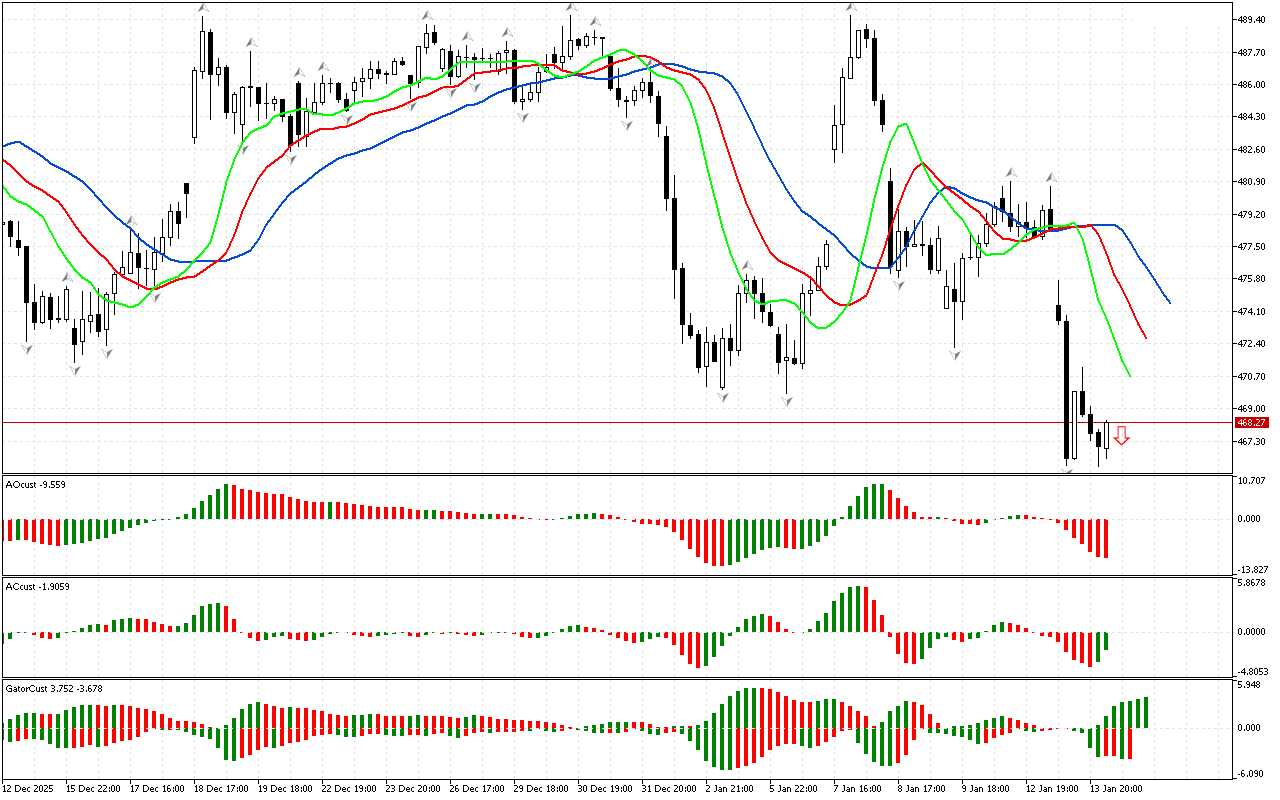
Task: Select the last green GatorCust histogram bar
Action: pyautogui.click(x=1145, y=712)
